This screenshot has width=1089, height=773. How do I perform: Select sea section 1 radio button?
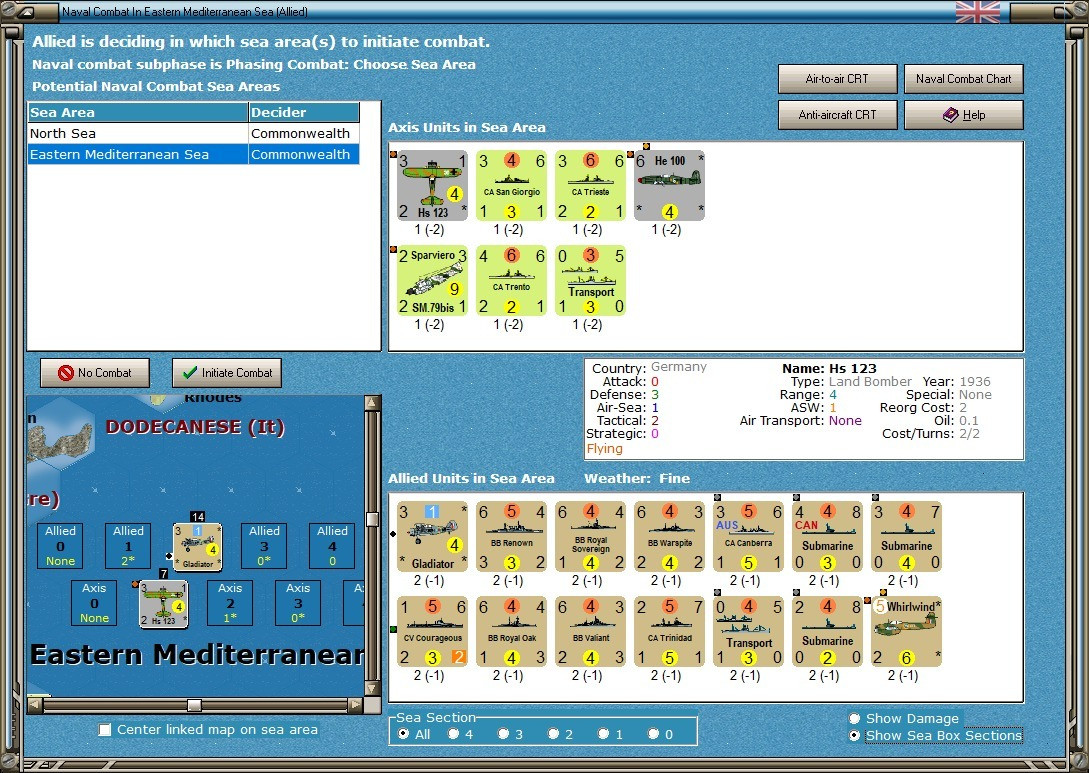[x=604, y=734]
